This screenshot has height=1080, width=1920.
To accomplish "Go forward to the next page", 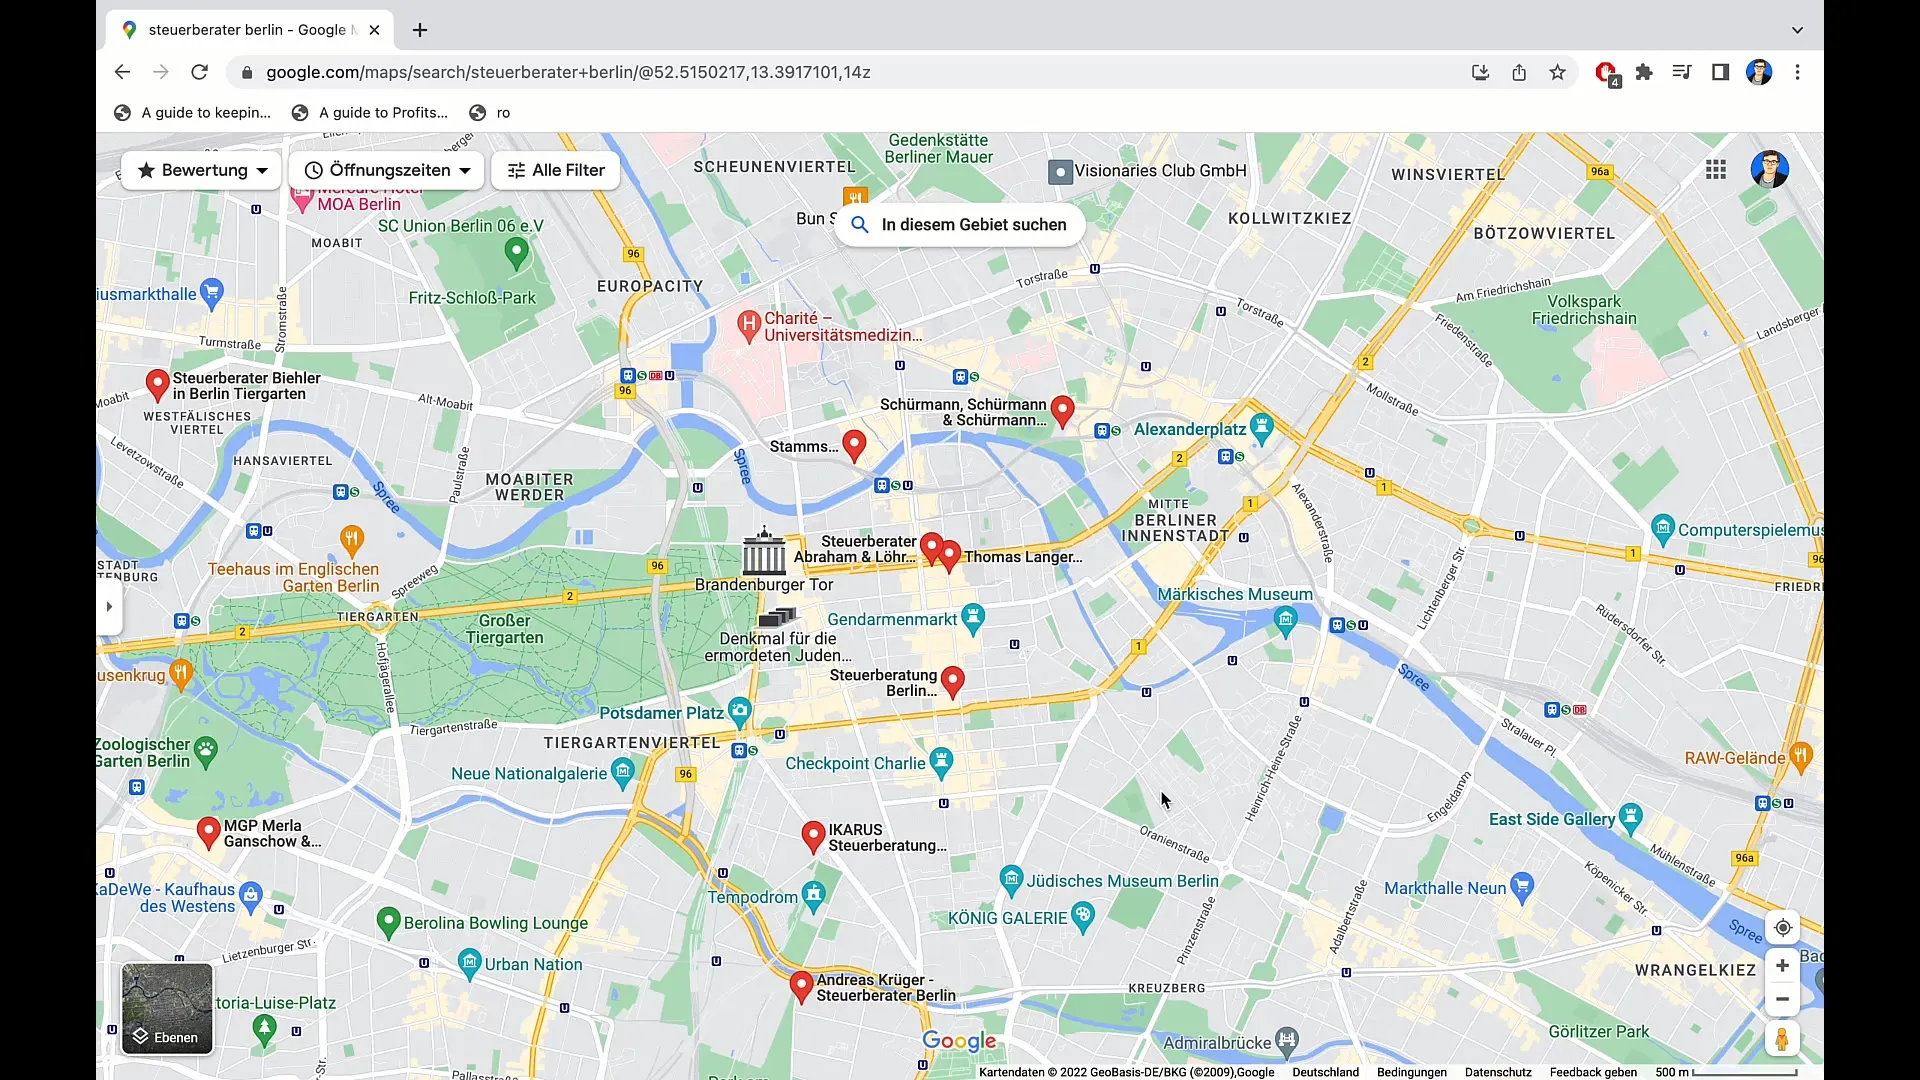I will pyautogui.click(x=160, y=72).
